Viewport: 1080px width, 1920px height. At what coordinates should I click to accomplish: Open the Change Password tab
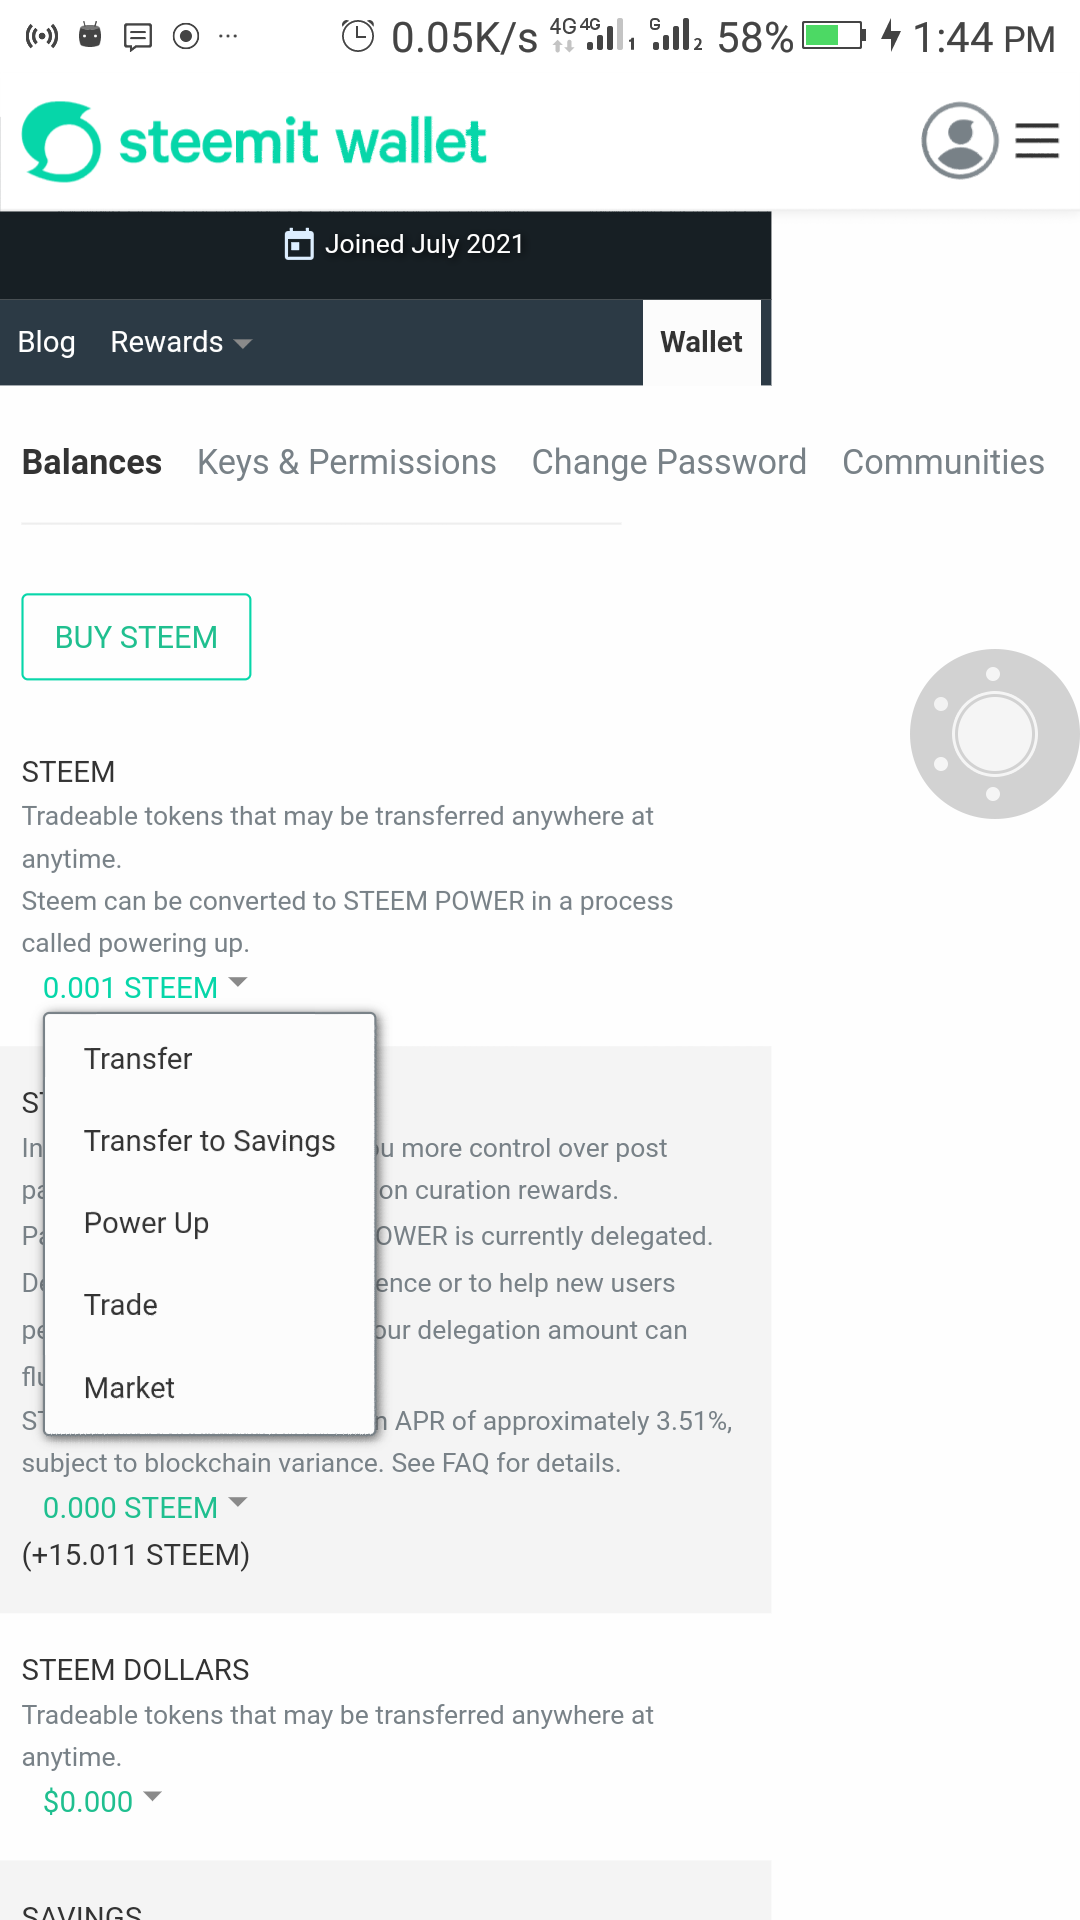(668, 462)
